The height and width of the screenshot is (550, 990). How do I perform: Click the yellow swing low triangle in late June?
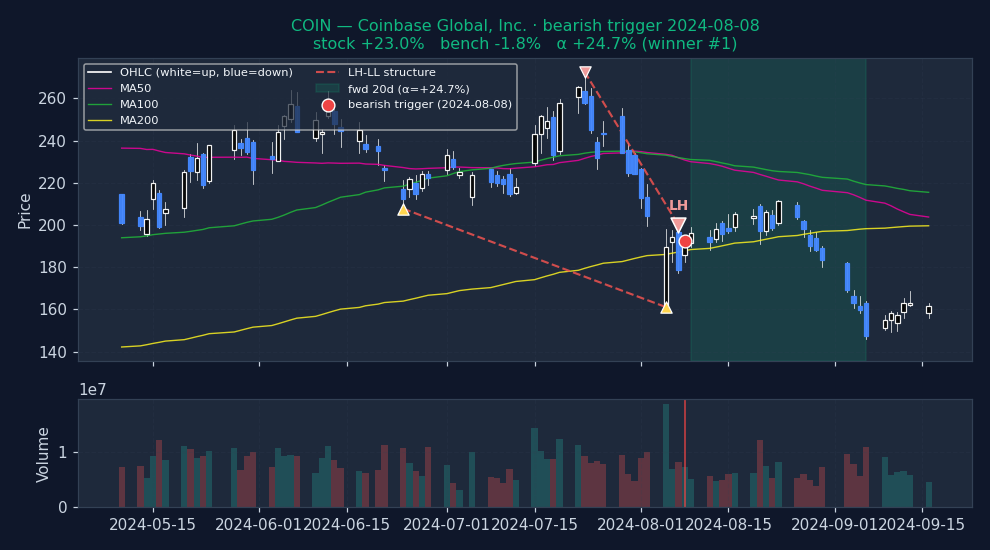click(x=403, y=209)
